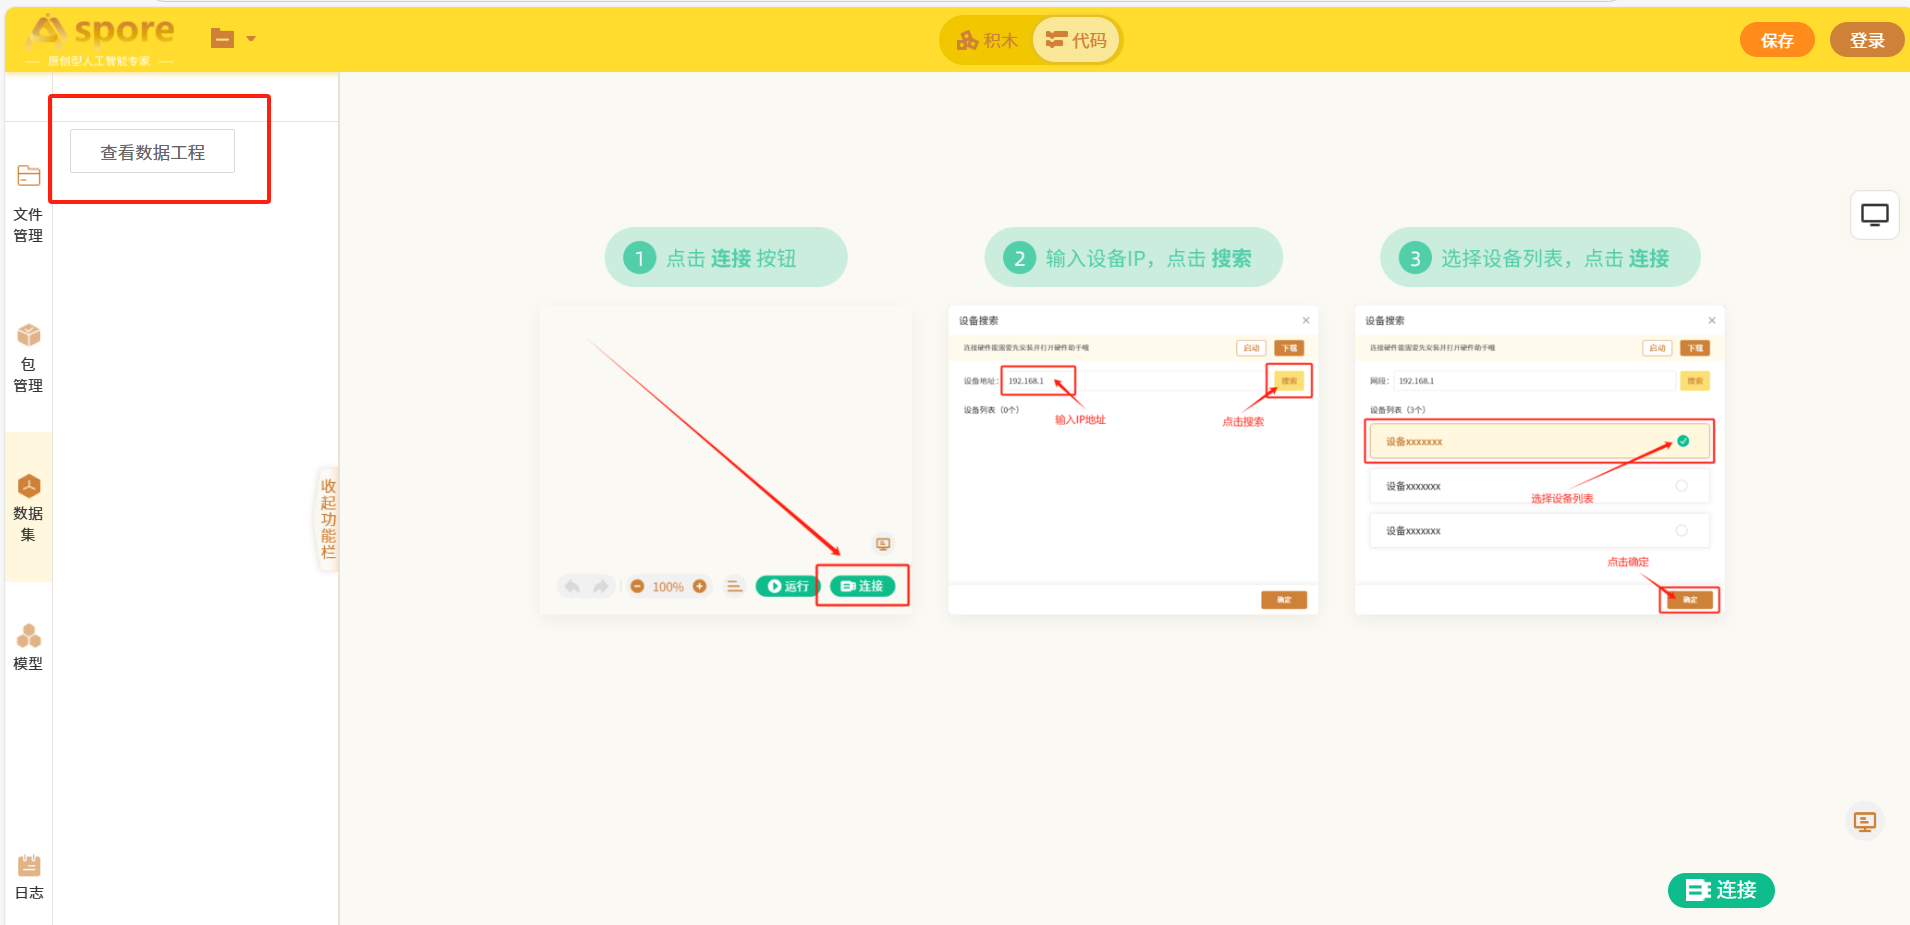Click the orange folder icon in header
The width and height of the screenshot is (1910, 925).
[x=222, y=39]
